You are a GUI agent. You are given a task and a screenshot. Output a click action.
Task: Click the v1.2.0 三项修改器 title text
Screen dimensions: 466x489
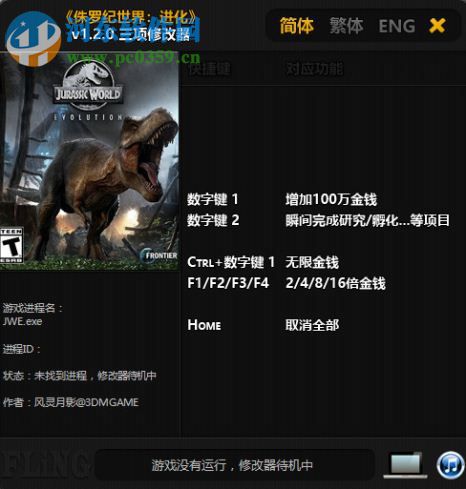point(131,34)
